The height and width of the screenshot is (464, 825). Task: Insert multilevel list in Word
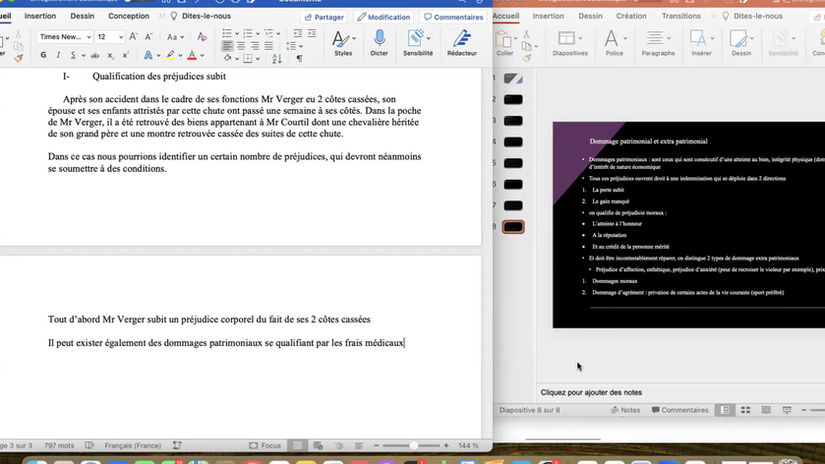(269, 33)
